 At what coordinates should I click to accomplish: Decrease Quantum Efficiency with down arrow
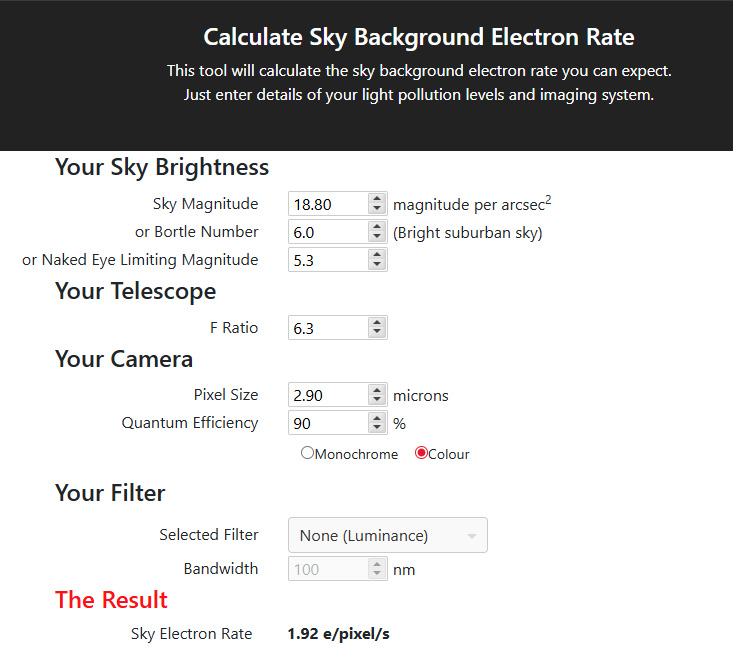376,428
